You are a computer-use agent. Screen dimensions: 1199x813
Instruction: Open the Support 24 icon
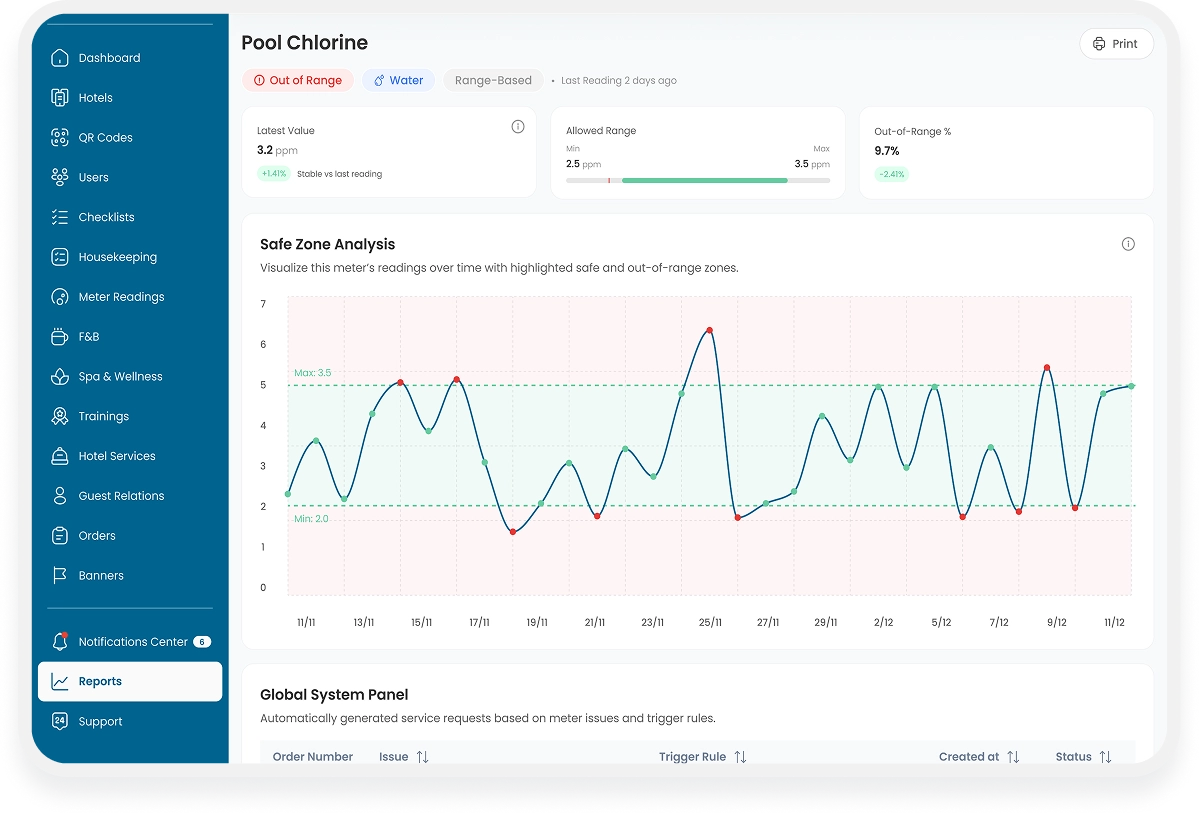[60, 721]
